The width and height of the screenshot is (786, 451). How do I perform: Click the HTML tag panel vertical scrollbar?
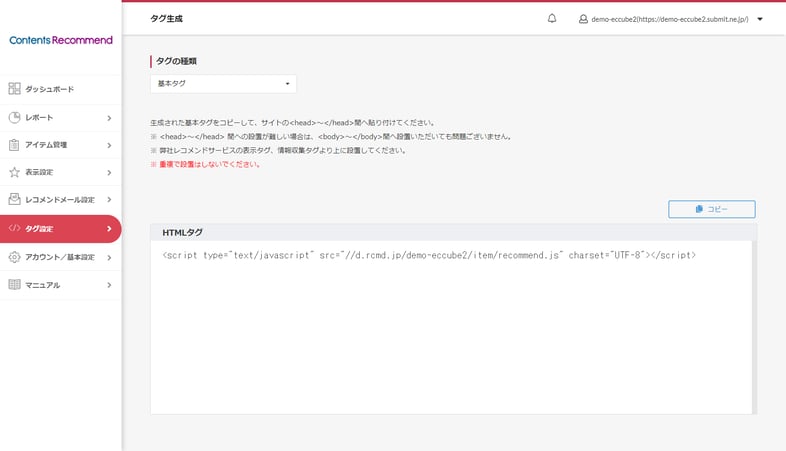(x=754, y=327)
